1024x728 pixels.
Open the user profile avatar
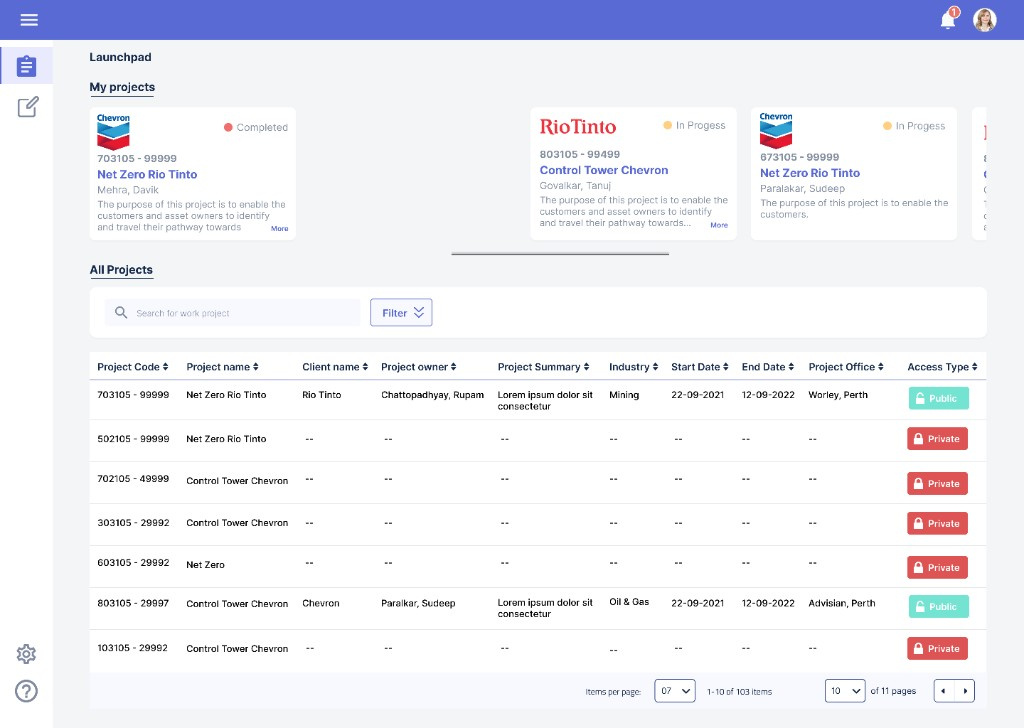tap(985, 20)
